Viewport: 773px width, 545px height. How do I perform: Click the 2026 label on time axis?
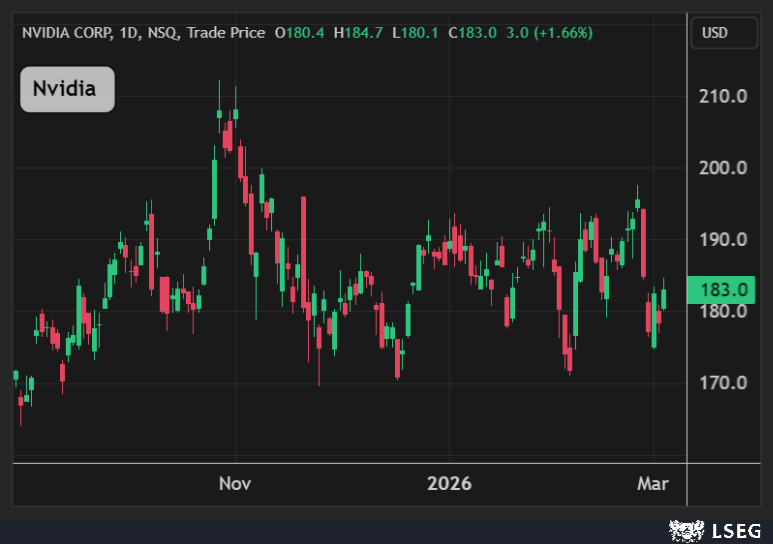[448, 484]
